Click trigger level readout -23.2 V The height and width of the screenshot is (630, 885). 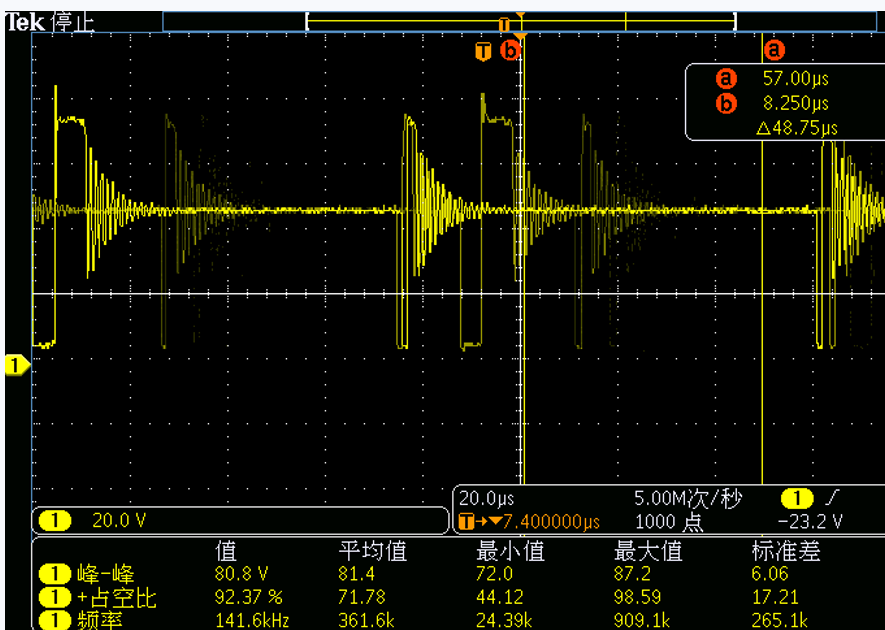pos(810,522)
